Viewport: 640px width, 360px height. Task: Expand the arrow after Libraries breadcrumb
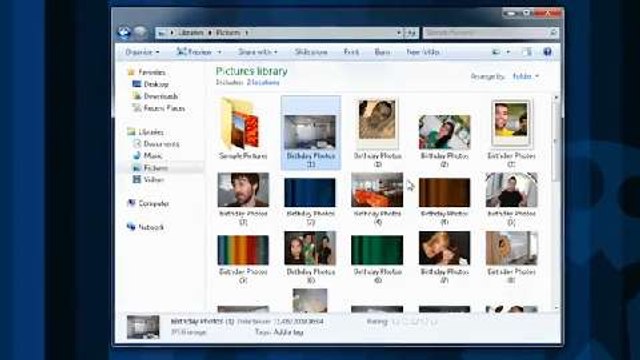[x=210, y=33]
